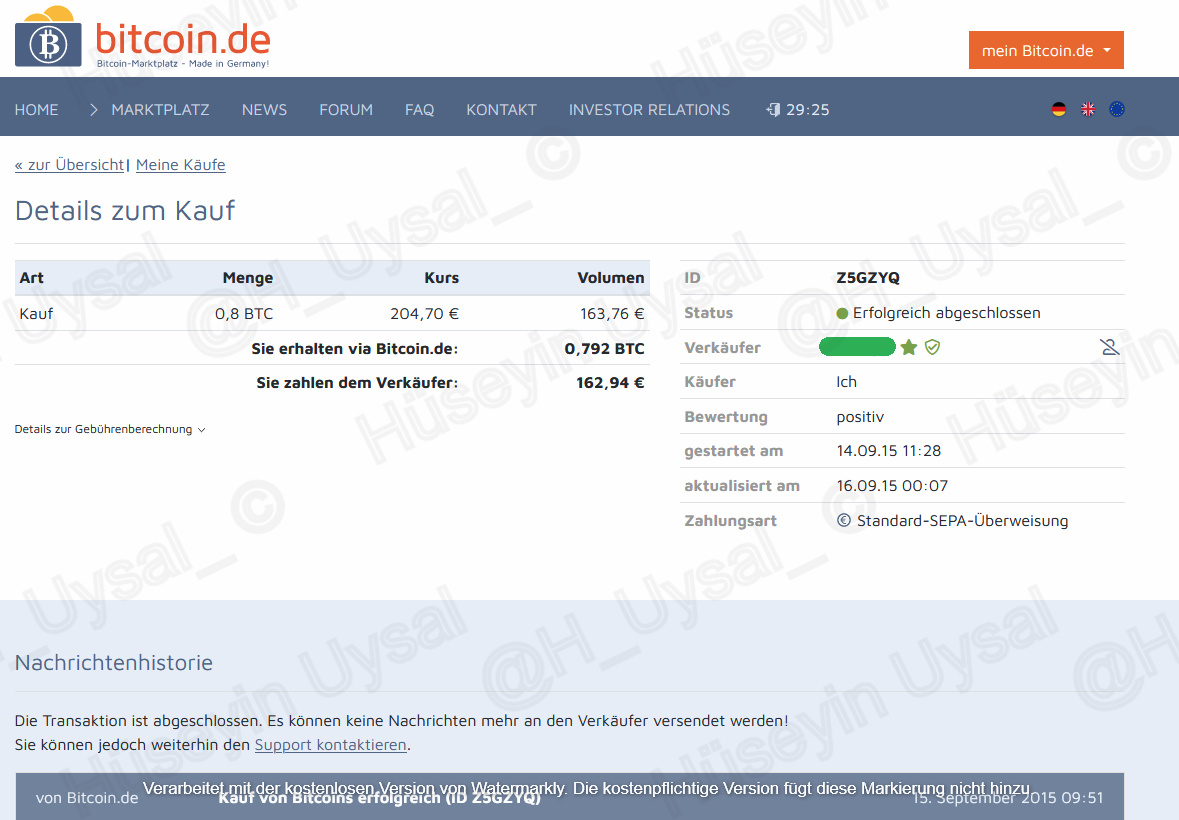
Task: Open the mein Bitcoin.de dropdown
Action: pyautogui.click(x=1046, y=50)
